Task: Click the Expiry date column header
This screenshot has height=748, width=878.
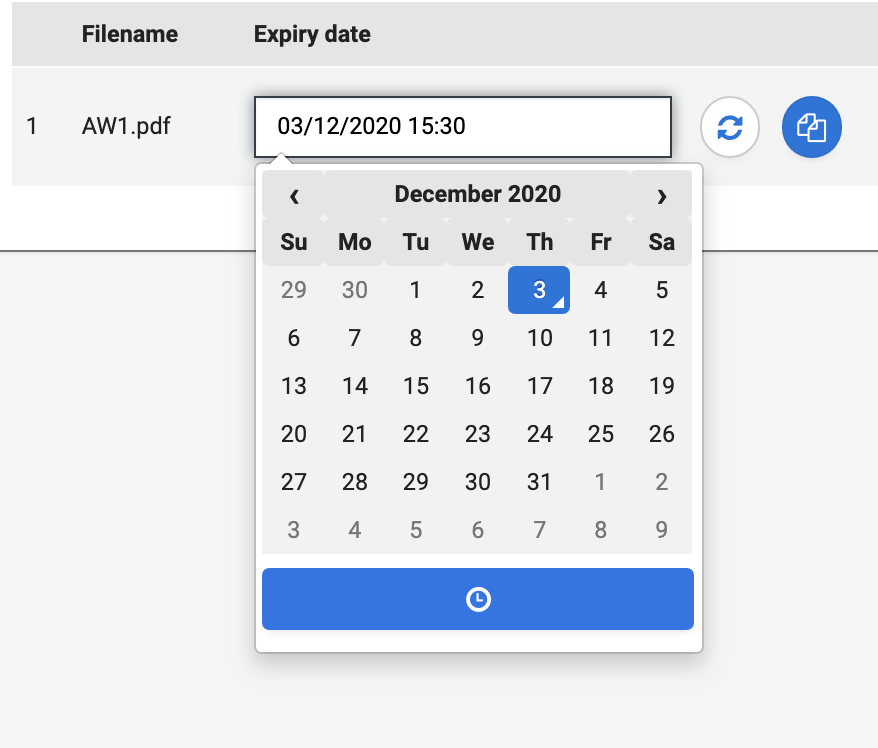Action: coord(312,34)
